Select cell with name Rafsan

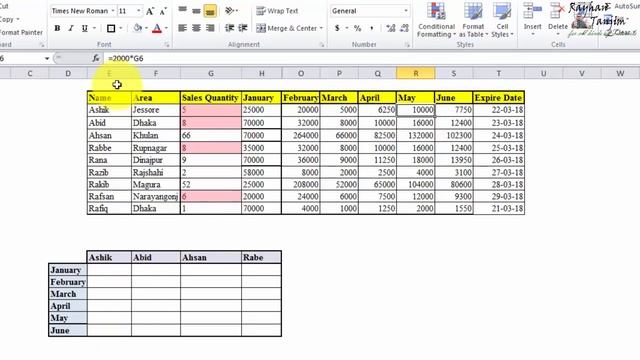(x=109, y=196)
